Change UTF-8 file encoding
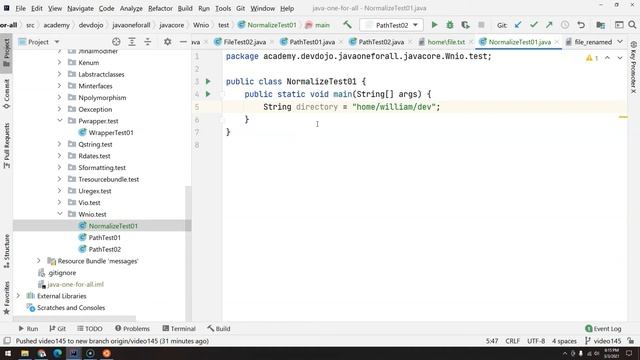 (536, 341)
